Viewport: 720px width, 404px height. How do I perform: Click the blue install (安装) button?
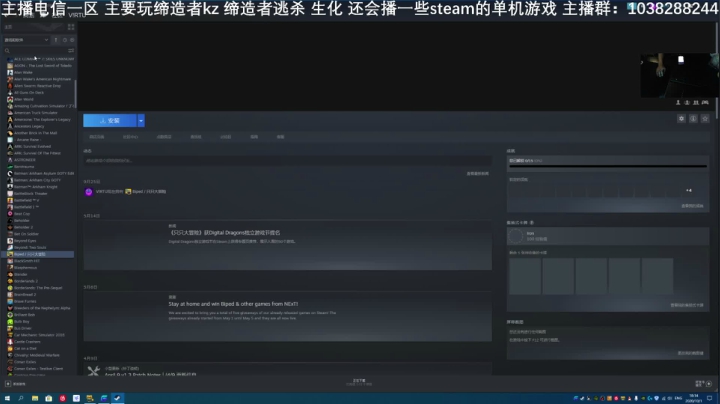(x=110, y=120)
